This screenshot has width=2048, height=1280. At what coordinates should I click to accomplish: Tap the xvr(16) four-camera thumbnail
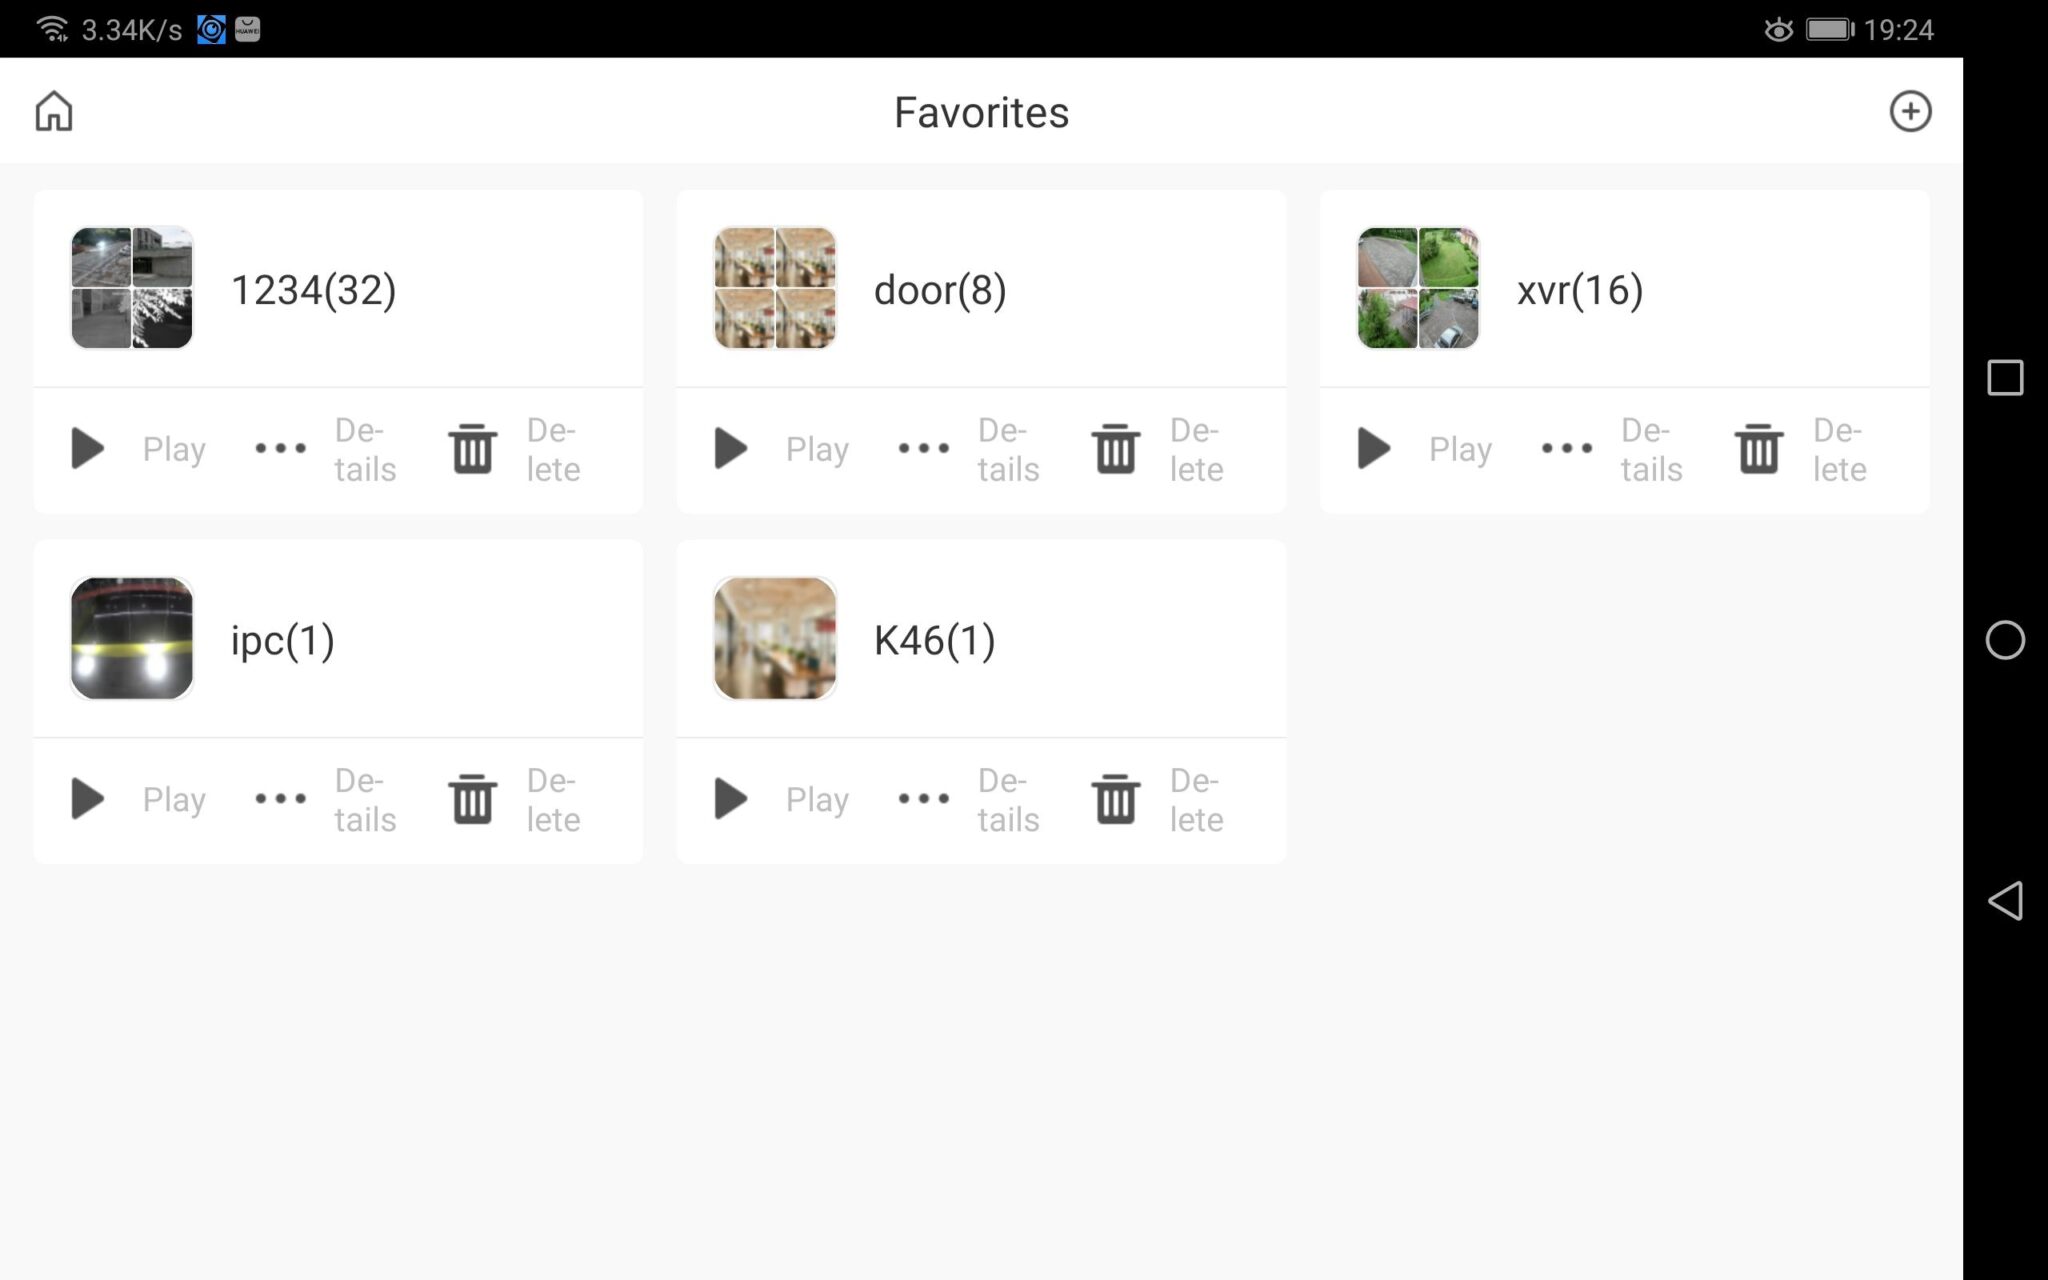tap(1417, 288)
